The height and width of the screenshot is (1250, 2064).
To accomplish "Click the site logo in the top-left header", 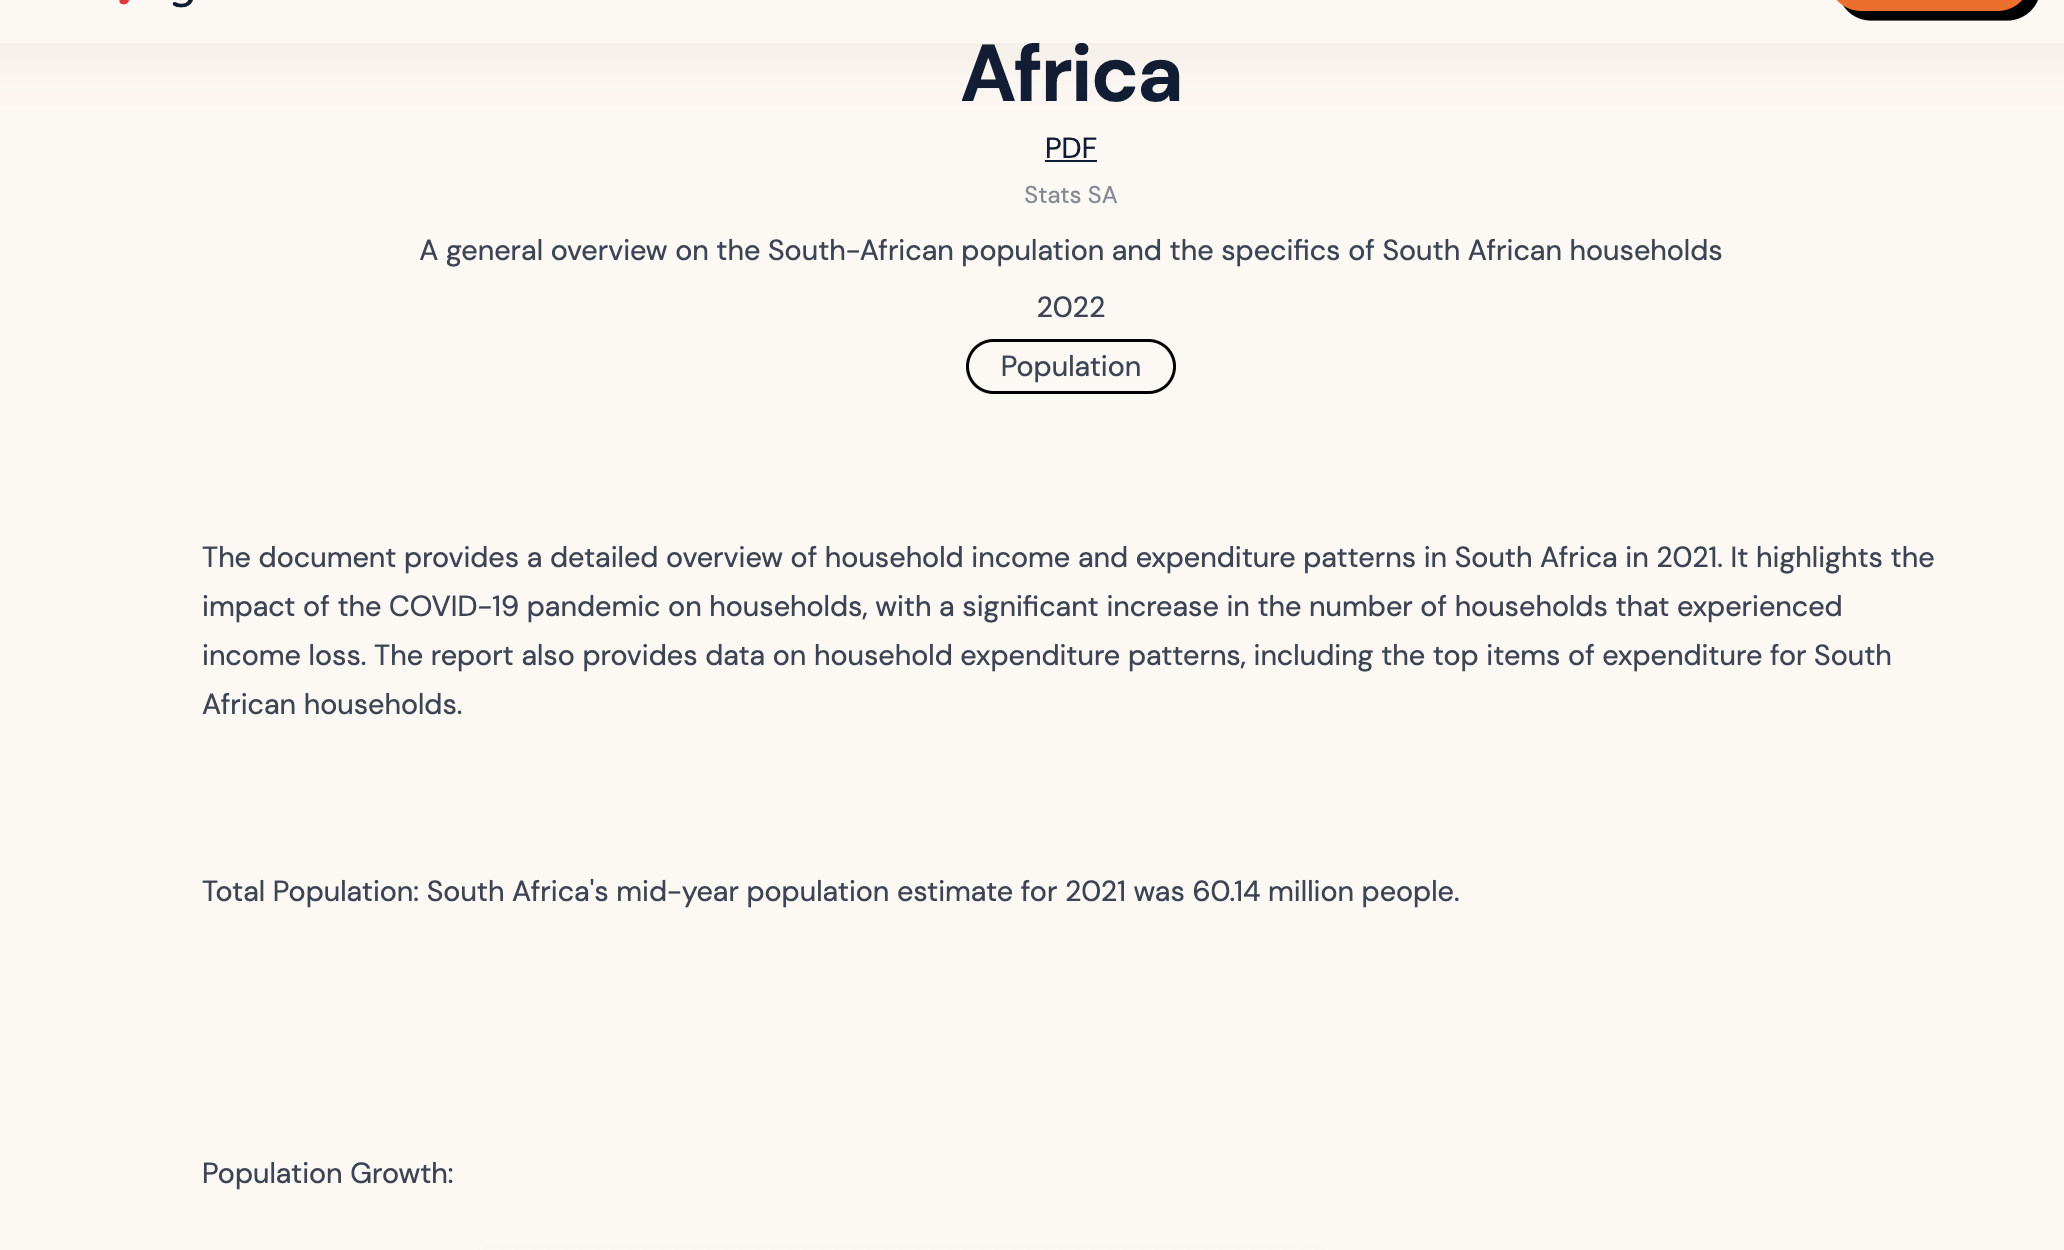I will click(x=150, y=5).
